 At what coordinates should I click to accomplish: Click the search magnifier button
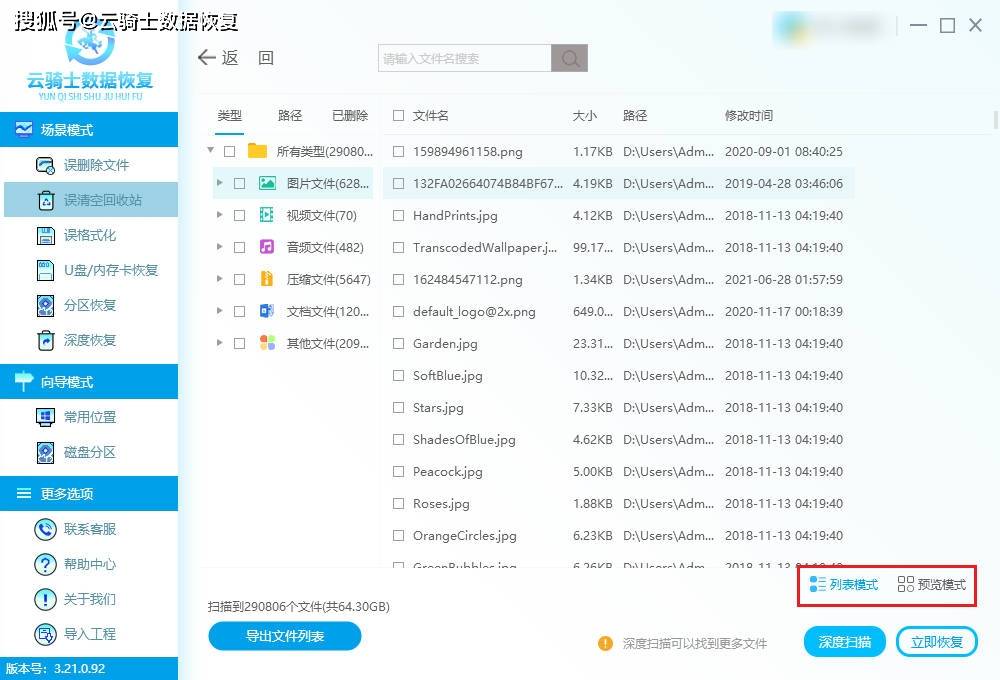[x=570, y=58]
